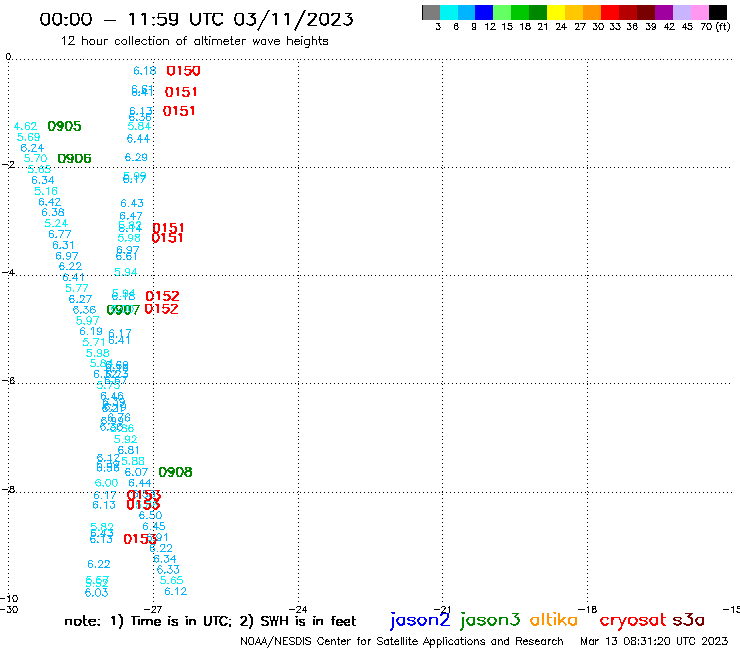Click the wave height value '6.12'
The width and height of the screenshot is (740, 650).
coord(176,591)
